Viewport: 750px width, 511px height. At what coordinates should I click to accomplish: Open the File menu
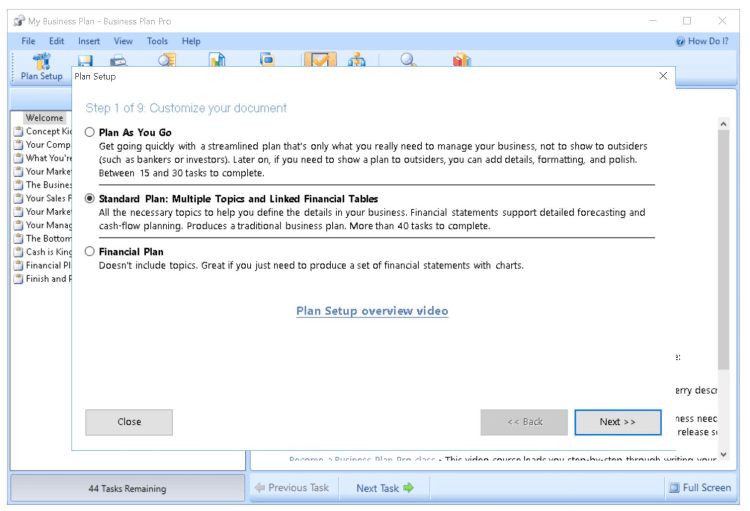pyautogui.click(x=28, y=41)
